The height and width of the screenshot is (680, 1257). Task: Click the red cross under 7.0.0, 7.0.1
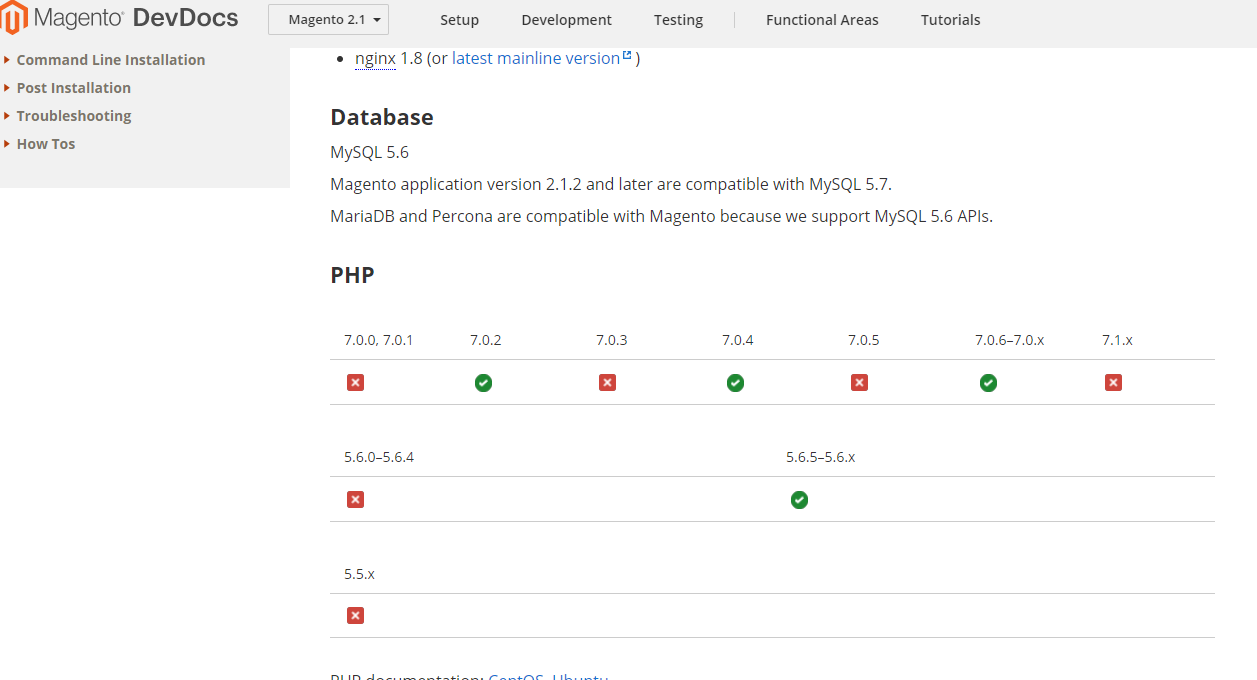pyautogui.click(x=355, y=382)
